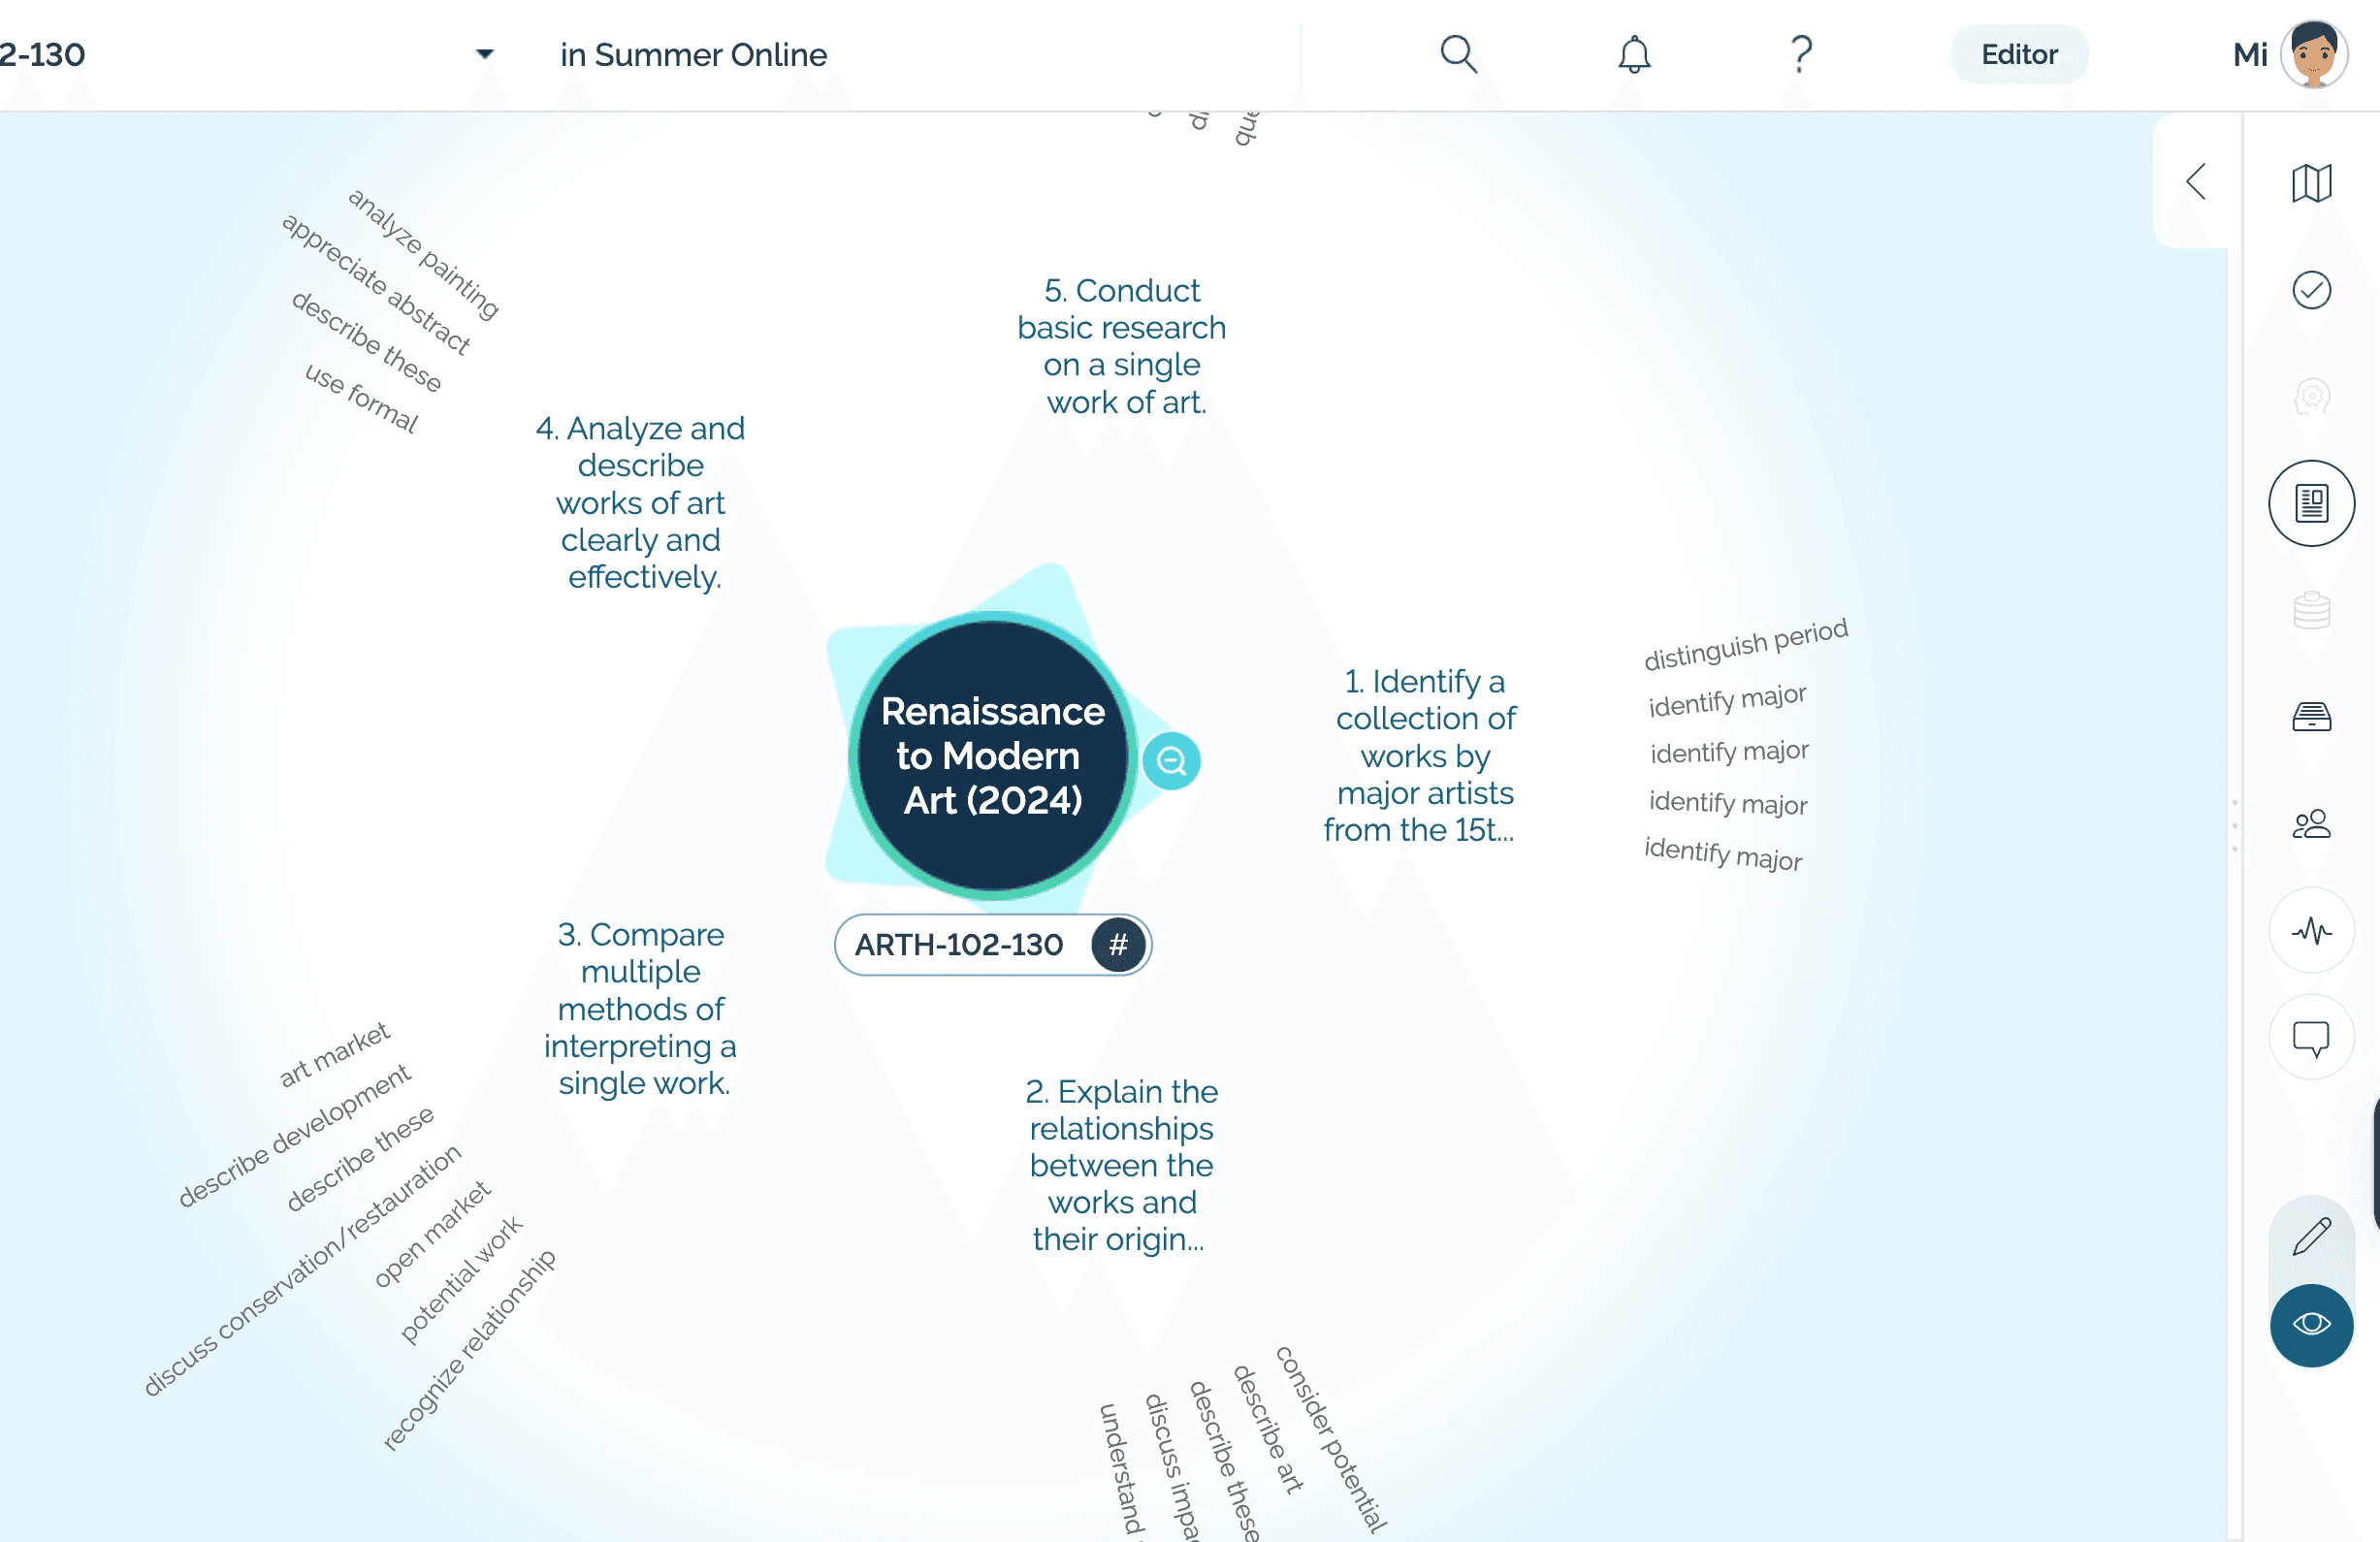The height and width of the screenshot is (1542, 2380).
Task: Open notifications bell icon
Action: click(x=1633, y=54)
